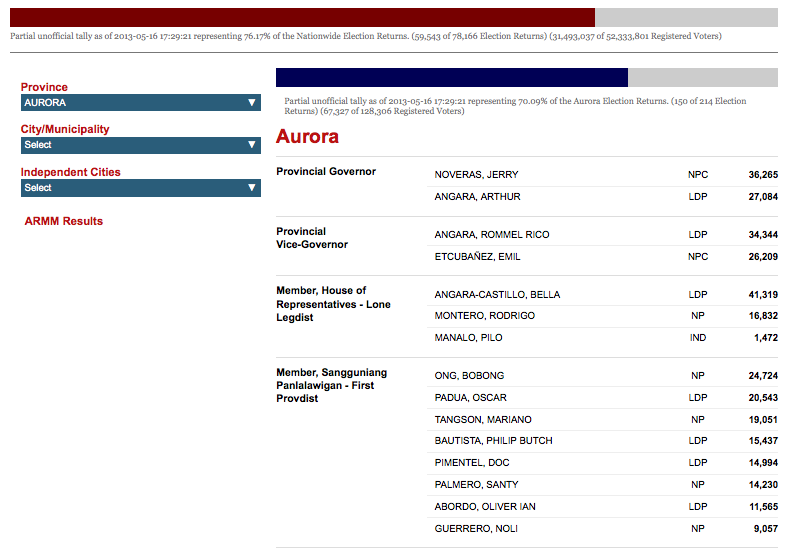Click the ARMM Results link

64,221
